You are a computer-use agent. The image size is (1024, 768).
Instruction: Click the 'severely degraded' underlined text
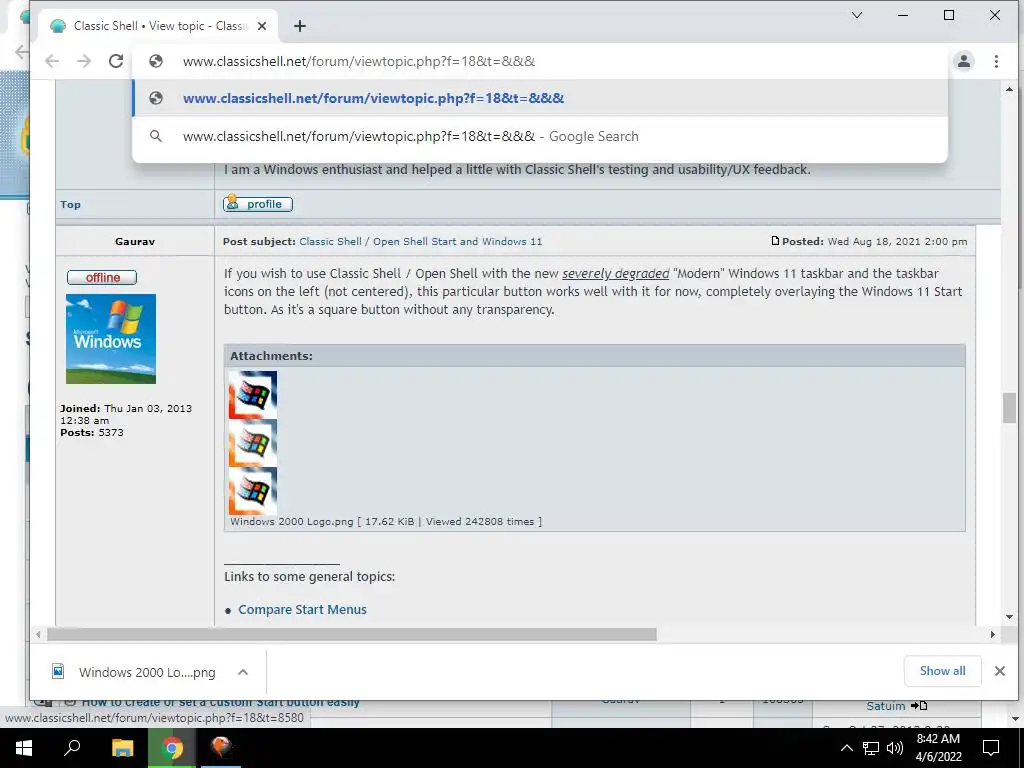click(615, 274)
